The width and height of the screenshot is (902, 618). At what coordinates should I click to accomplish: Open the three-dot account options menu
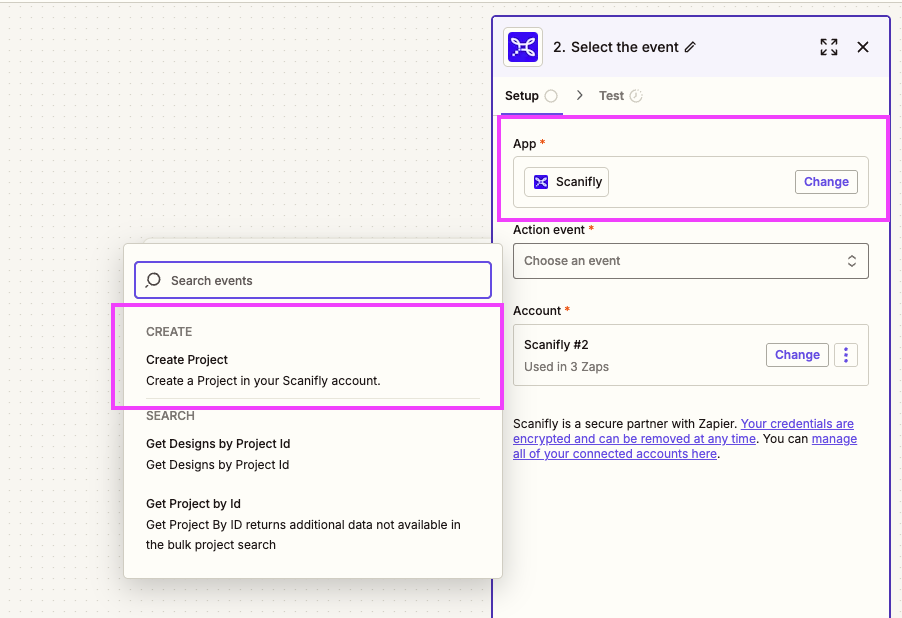846,355
